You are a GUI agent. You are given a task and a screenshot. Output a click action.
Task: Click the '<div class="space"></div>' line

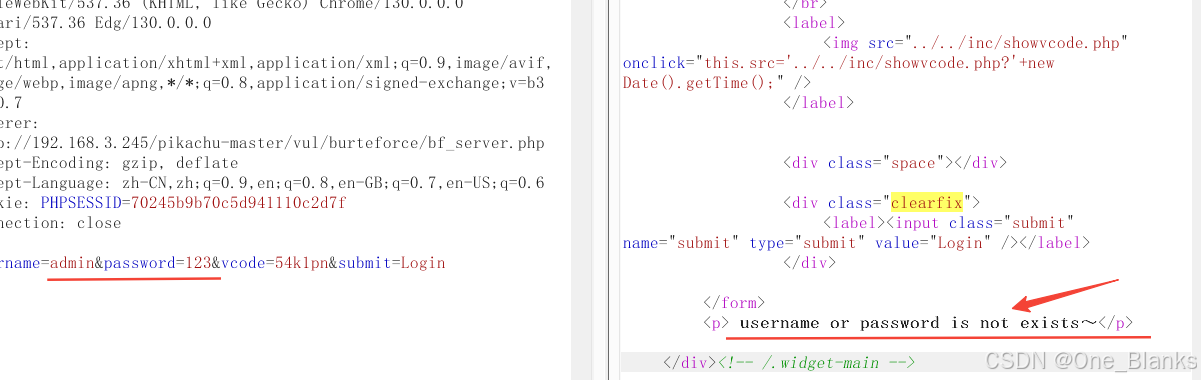pyautogui.click(x=895, y=163)
